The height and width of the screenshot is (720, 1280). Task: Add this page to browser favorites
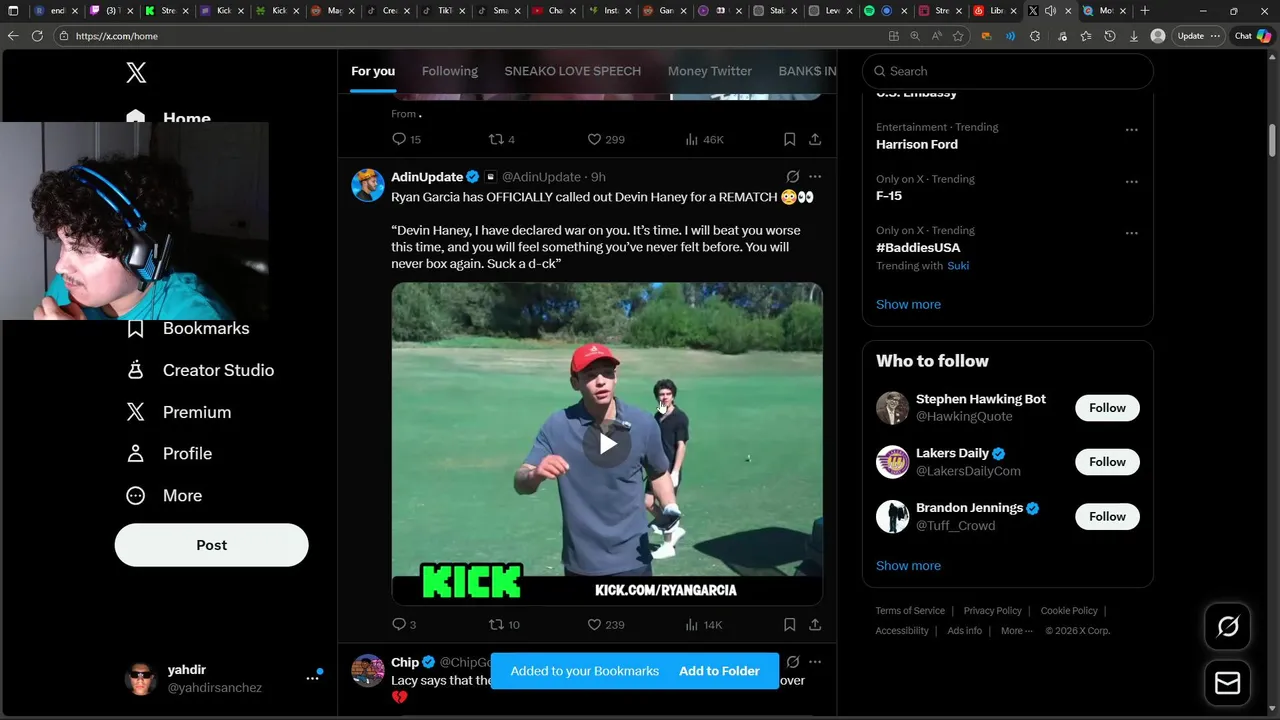click(958, 35)
